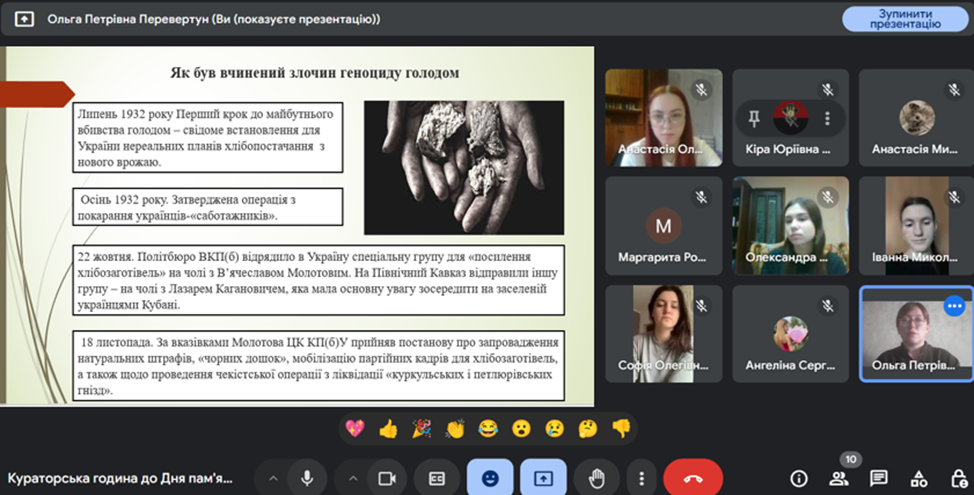Screen dimensions: 974x495
Task: Send thumbs up reaction
Action: pyautogui.click(x=388, y=429)
